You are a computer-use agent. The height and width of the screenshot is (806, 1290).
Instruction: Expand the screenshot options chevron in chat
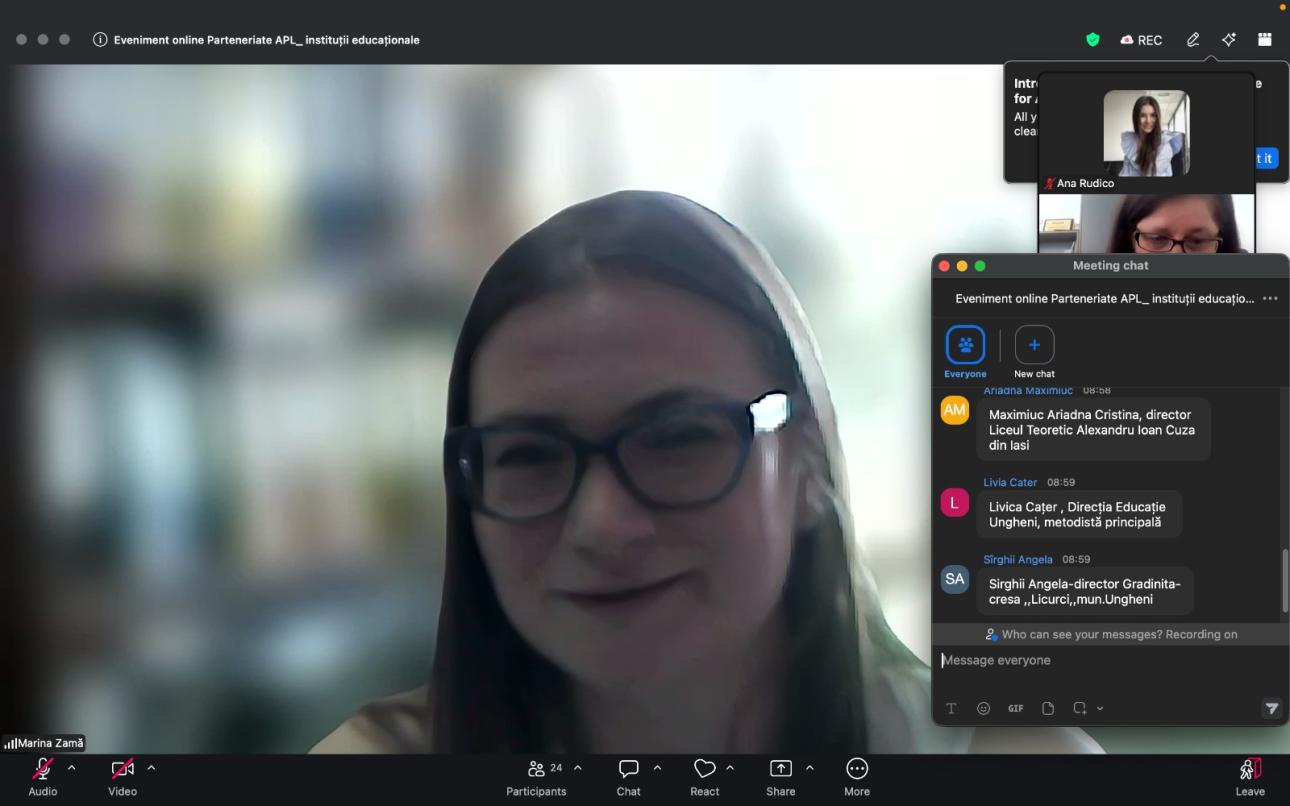point(1100,708)
